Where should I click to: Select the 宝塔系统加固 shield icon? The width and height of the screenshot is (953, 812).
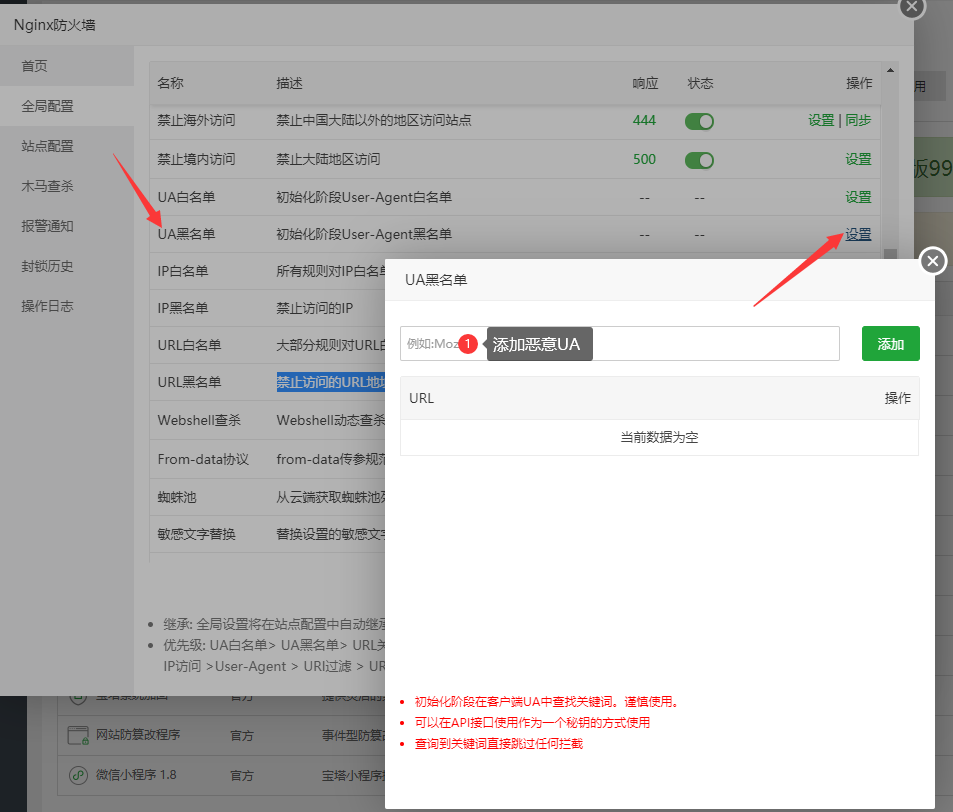click(77, 697)
